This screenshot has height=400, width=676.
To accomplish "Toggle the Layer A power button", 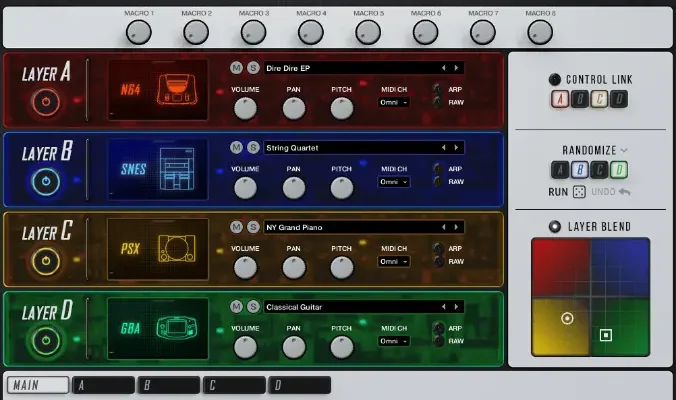I will coord(43,102).
